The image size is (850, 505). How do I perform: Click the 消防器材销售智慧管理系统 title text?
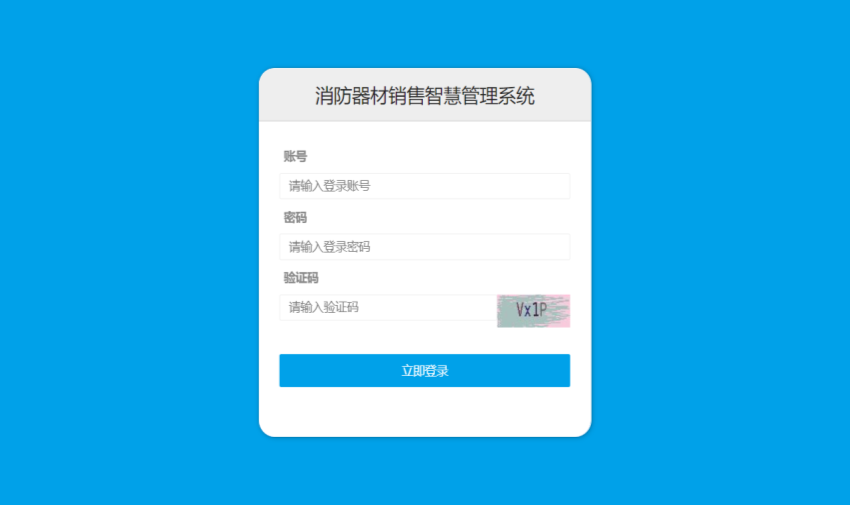click(x=424, y=96)
